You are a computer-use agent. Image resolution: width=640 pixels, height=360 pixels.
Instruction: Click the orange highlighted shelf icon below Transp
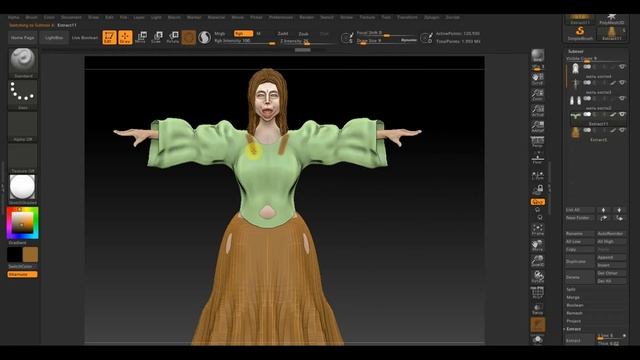coord(538,325)
